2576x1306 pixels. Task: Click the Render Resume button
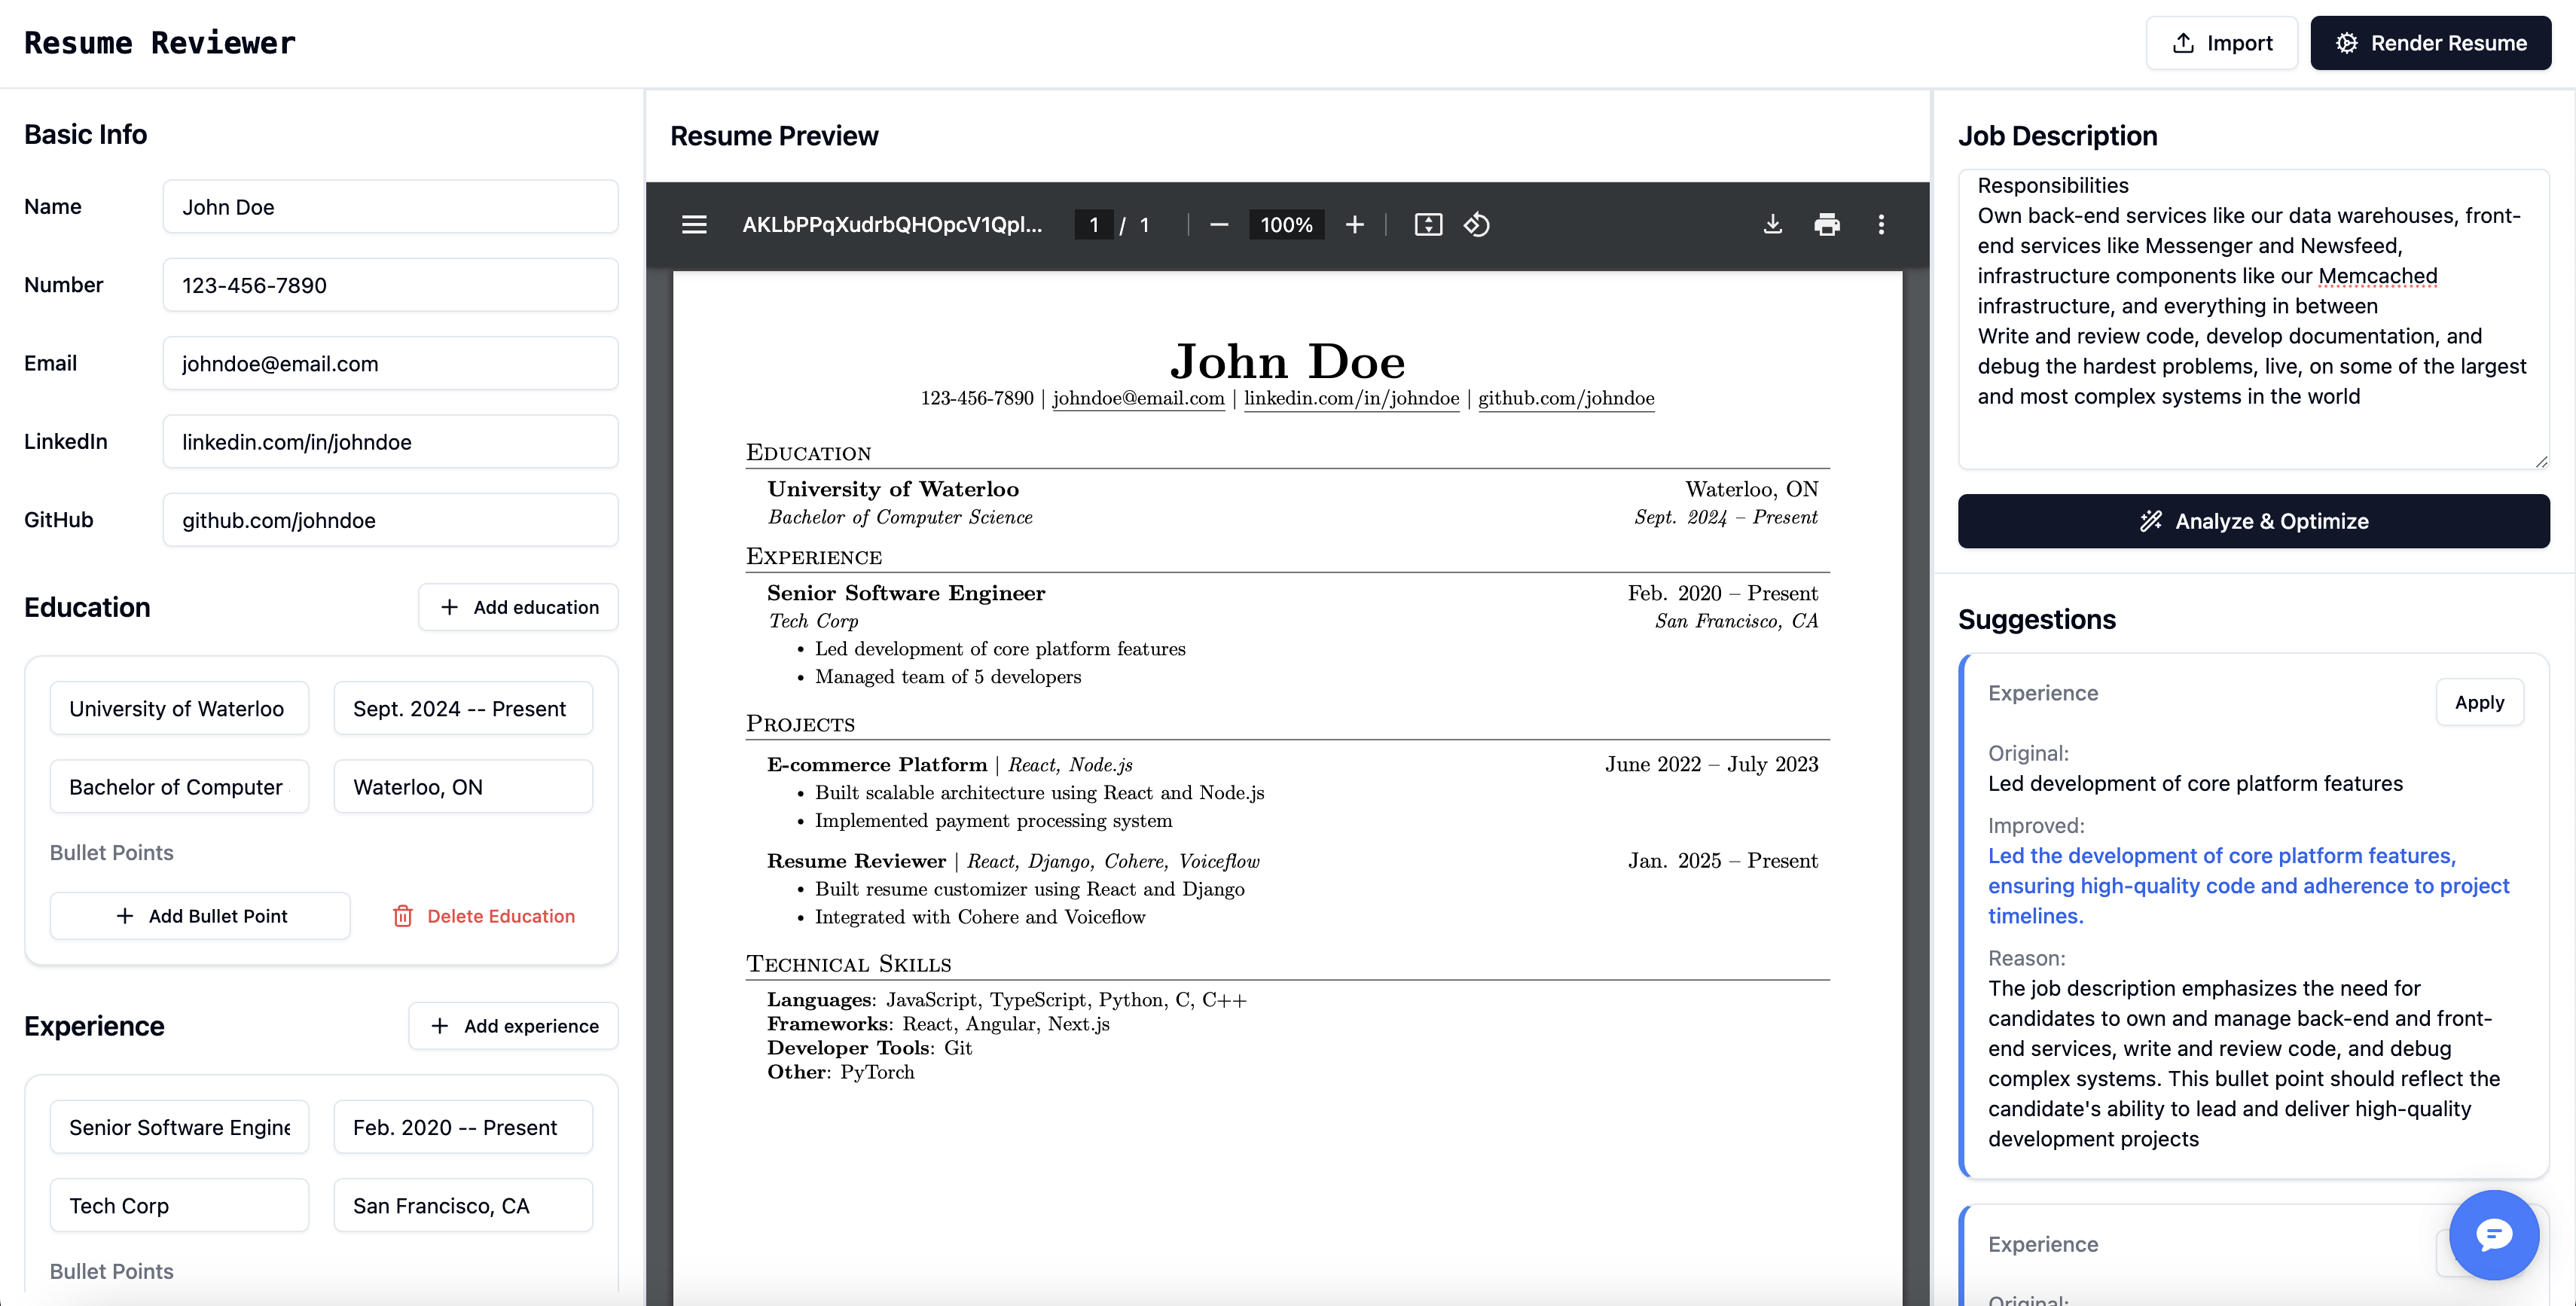coord(2430,43)
